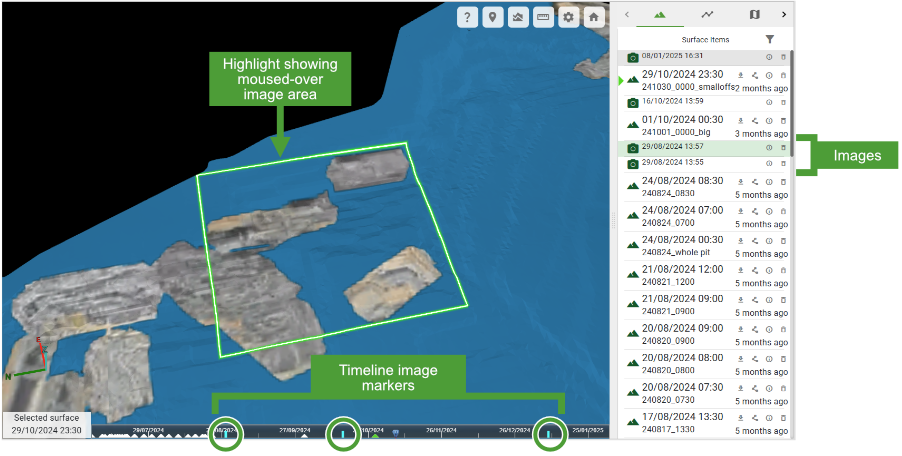Open the help question mark icon
The width and height of the screenshot is (902, 456).
467,17
